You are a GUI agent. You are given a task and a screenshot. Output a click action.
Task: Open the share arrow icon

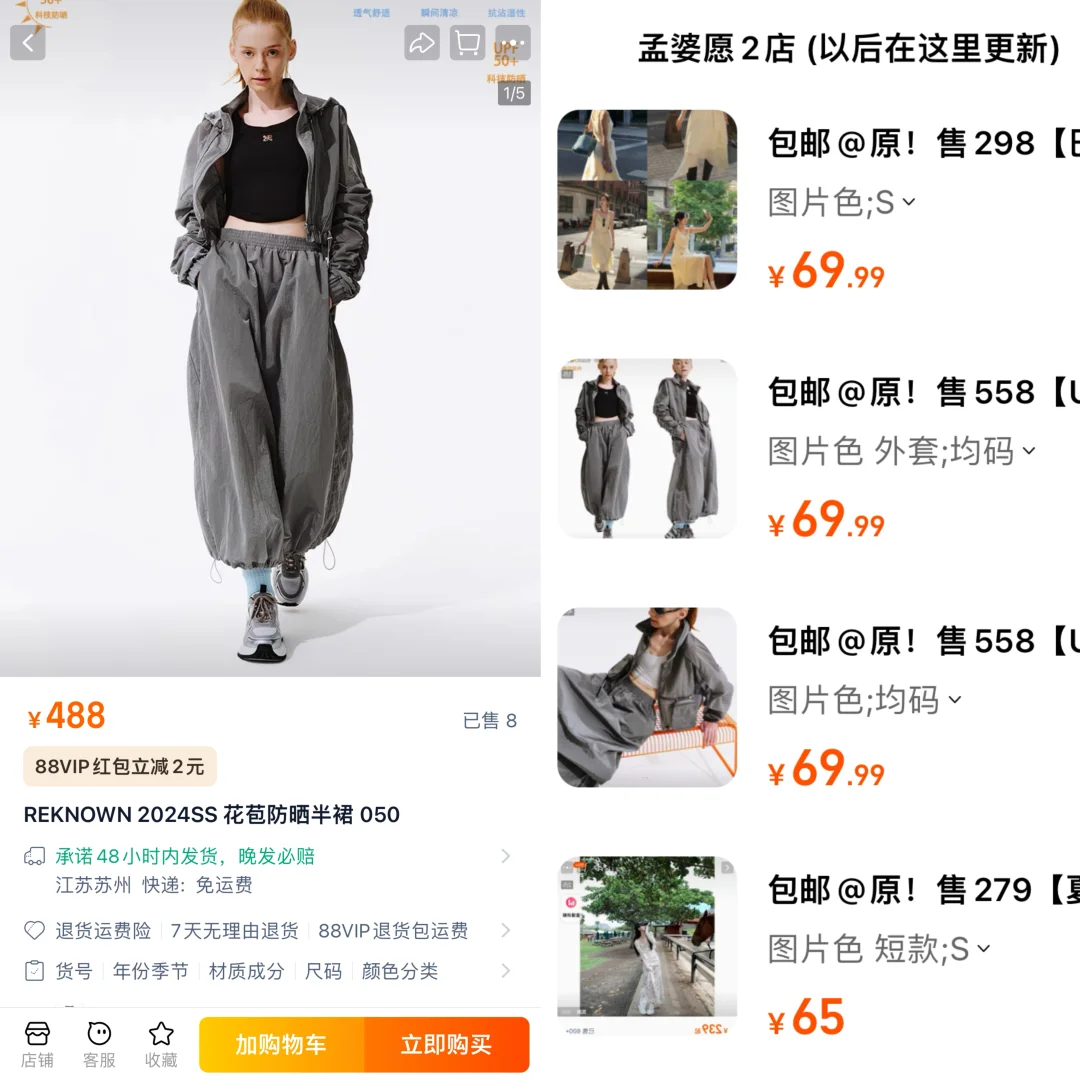pos(422,43)
